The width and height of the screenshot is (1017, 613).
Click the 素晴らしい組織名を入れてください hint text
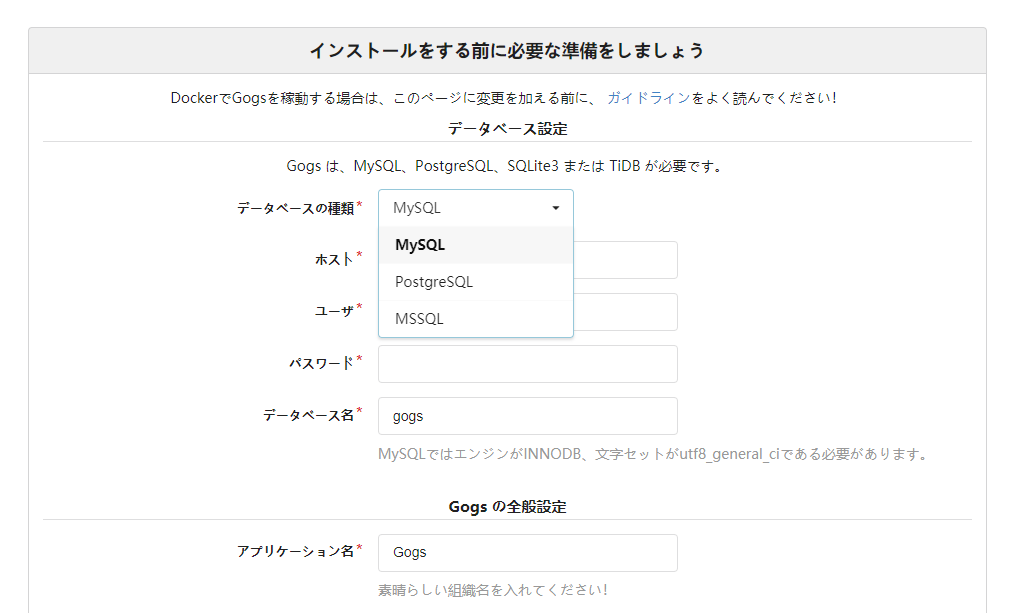tap(492, 590)
